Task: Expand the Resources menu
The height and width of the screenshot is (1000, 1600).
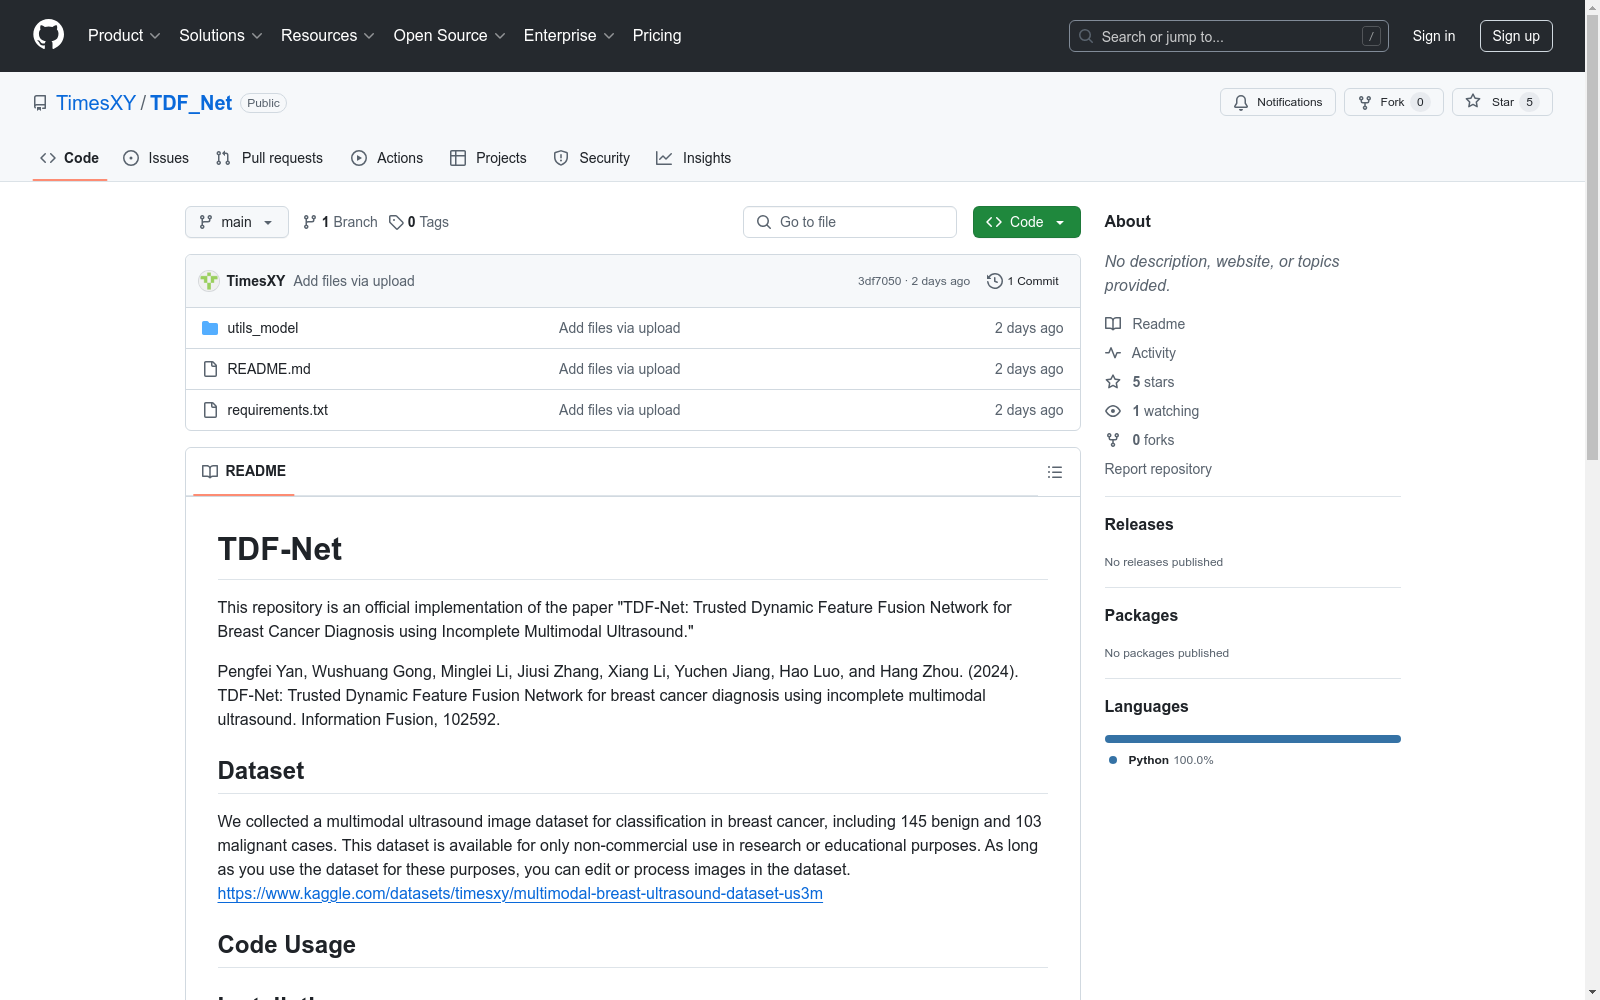Action: 328,35
